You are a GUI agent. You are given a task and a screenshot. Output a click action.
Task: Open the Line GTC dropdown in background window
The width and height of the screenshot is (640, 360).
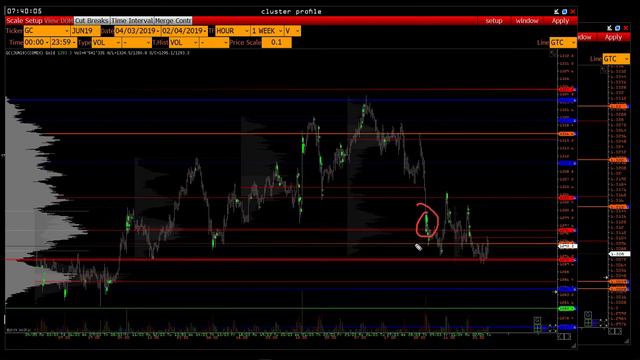tap(616, 59)
